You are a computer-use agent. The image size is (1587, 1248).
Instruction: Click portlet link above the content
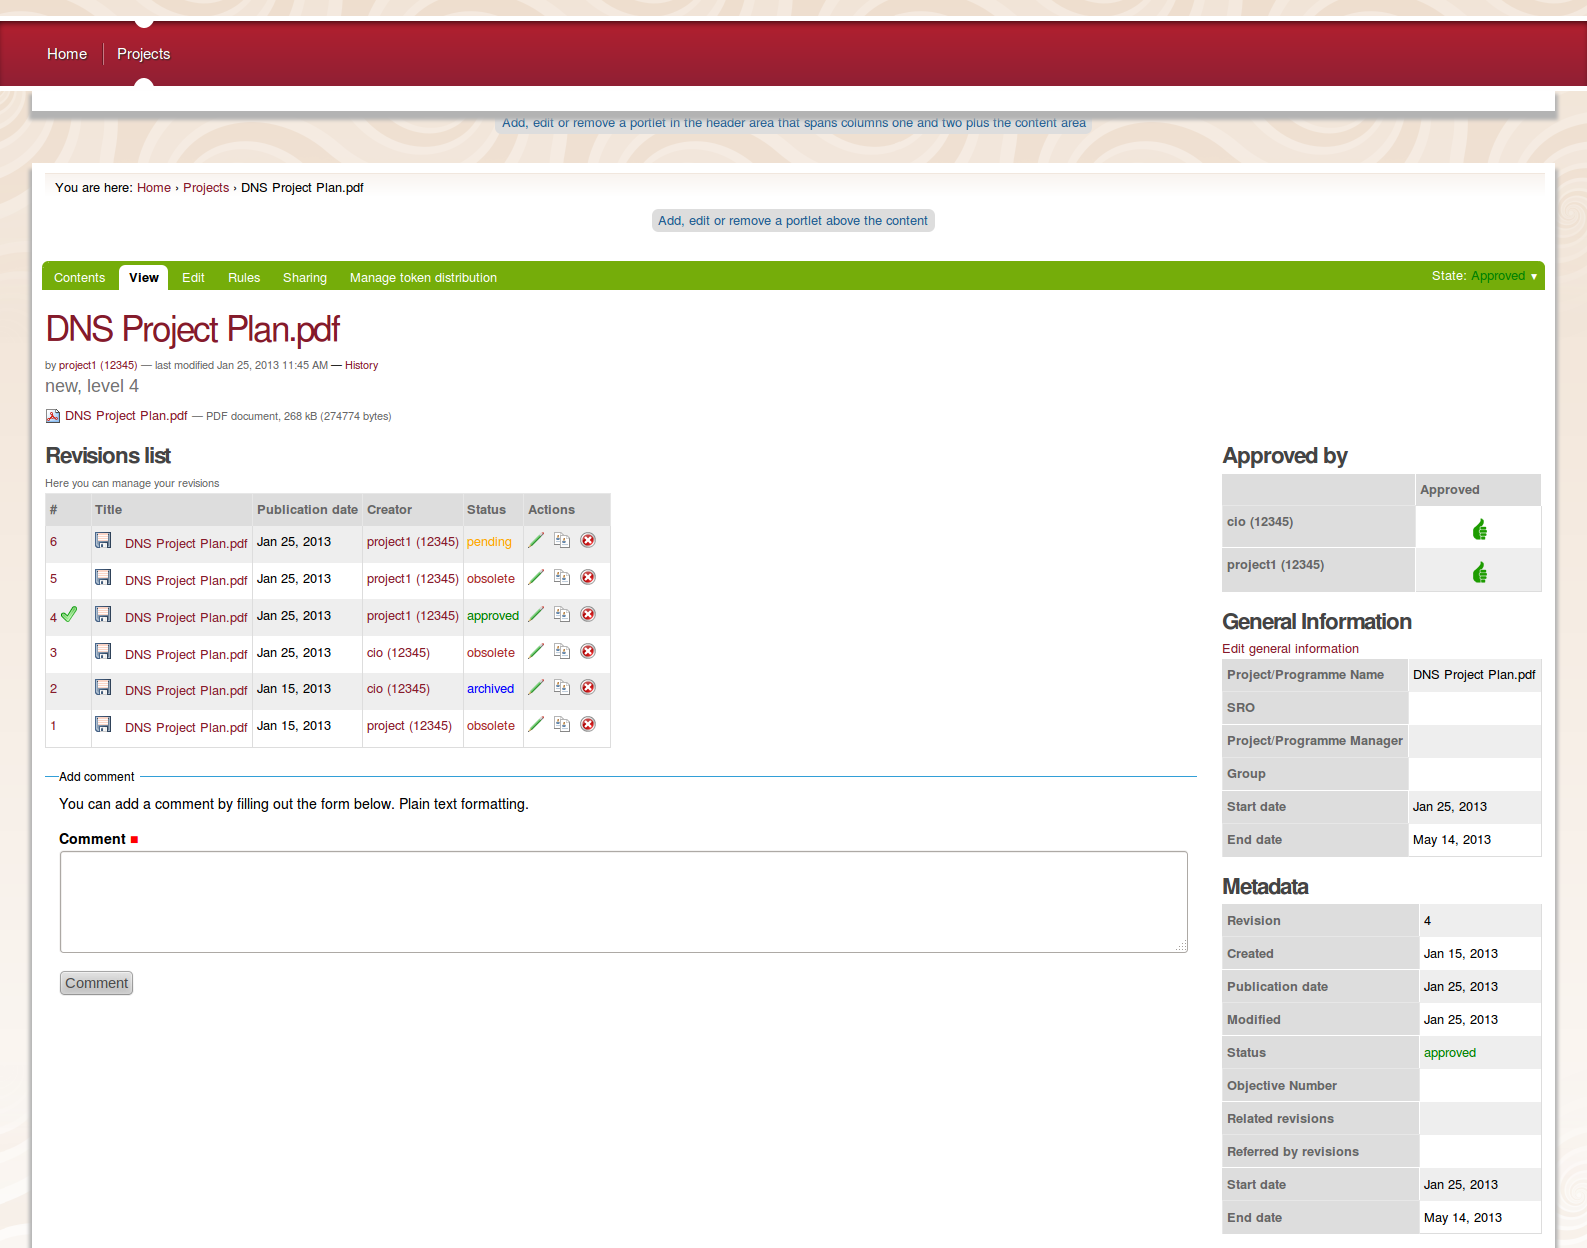tap(793, 221)
